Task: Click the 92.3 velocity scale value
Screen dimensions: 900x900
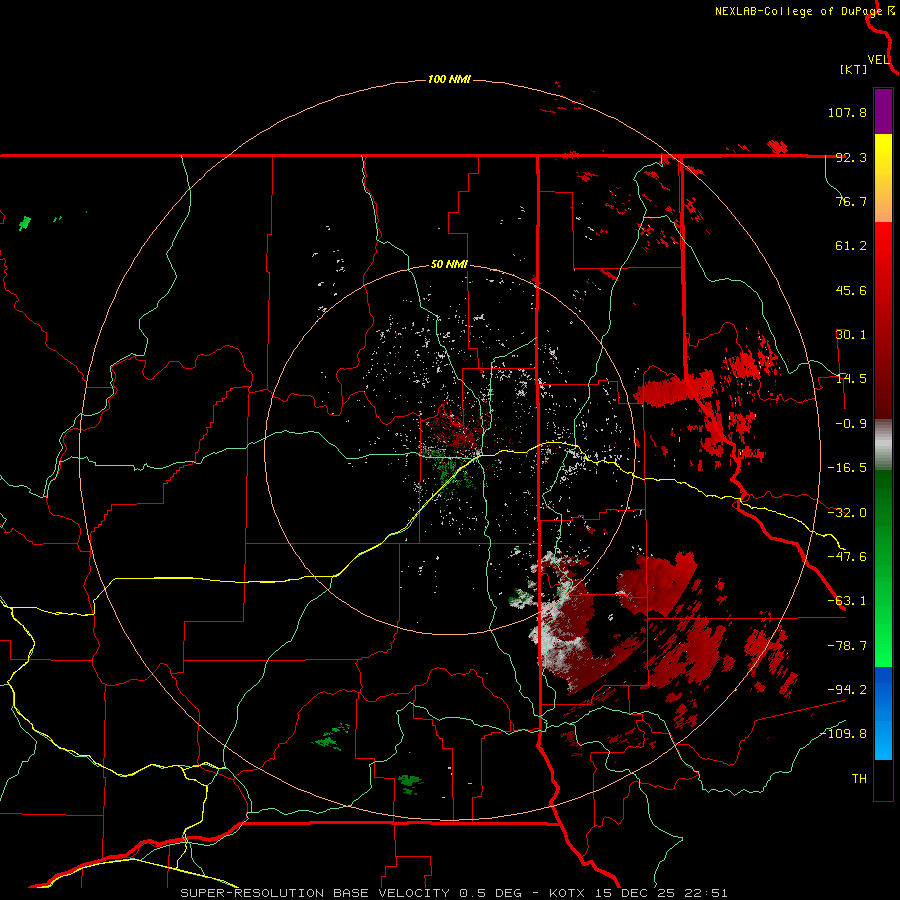Action: point(851,157)
